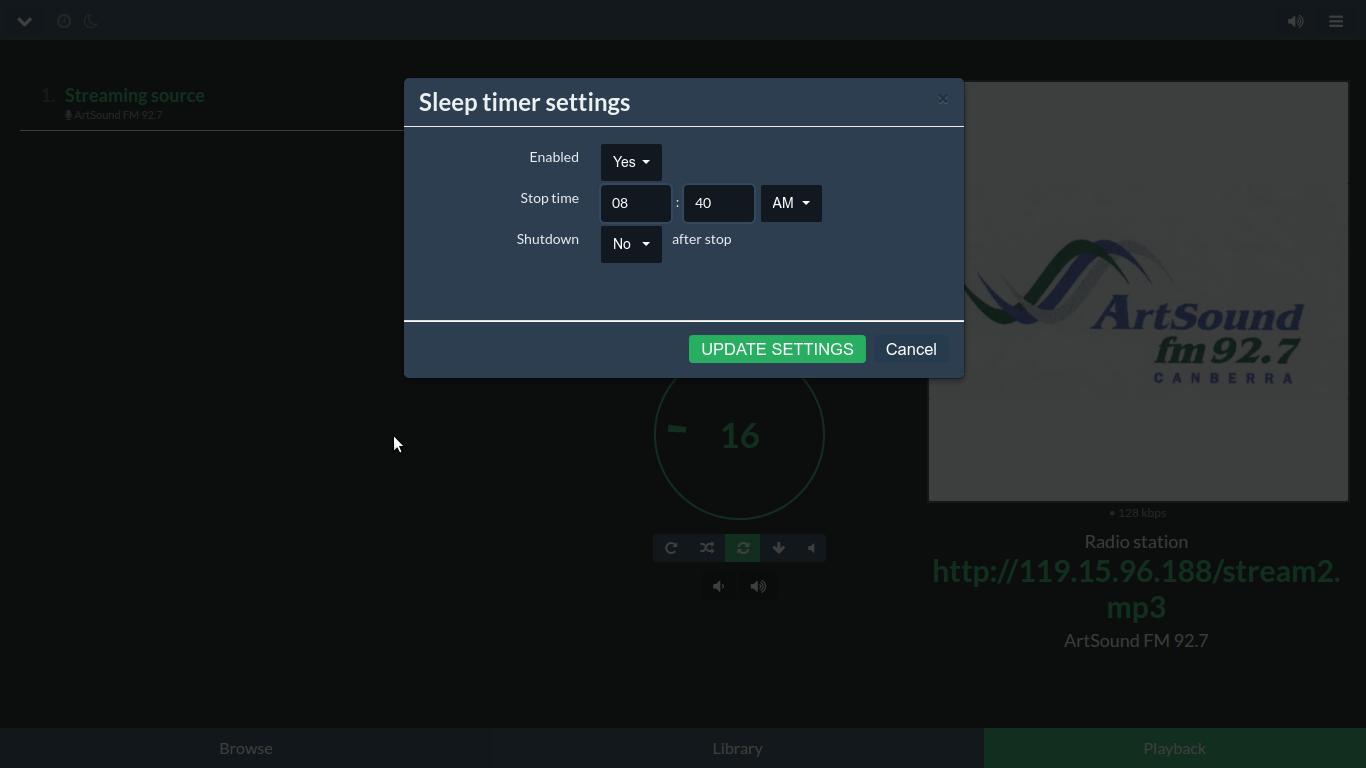
Task: Click the stream URL title text
Action: (1136, 589)
